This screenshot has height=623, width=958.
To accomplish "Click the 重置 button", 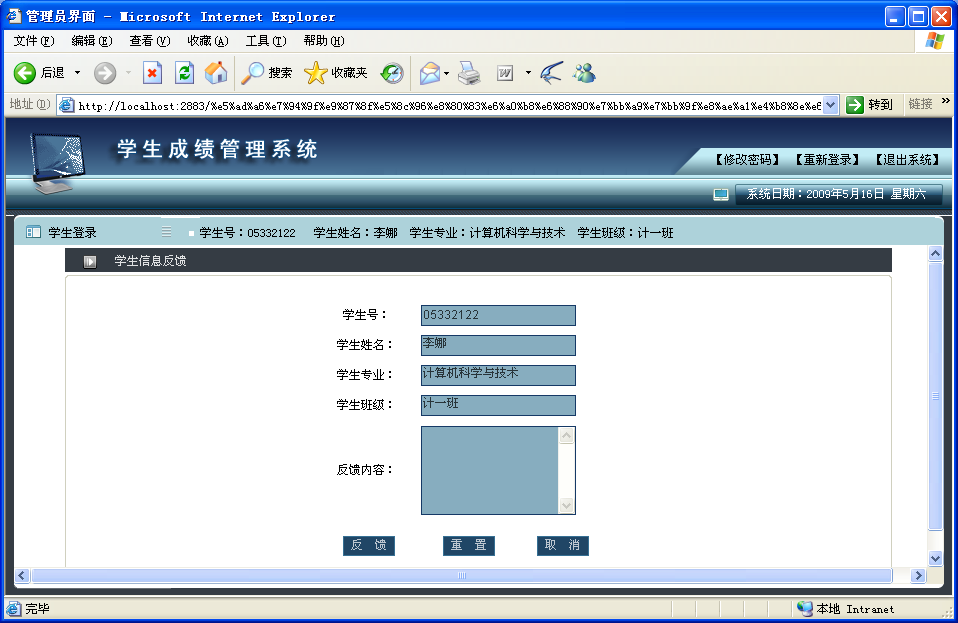I will (469, 545).
